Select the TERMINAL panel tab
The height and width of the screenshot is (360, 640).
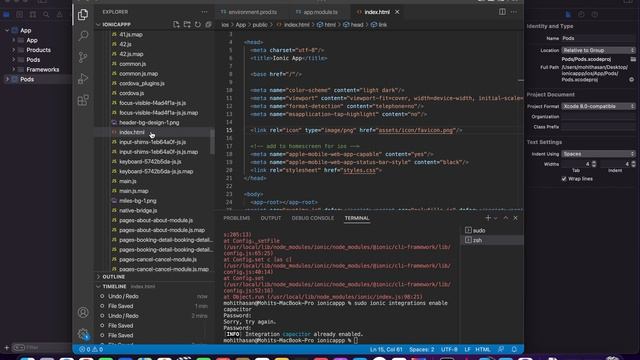(357, 218)
